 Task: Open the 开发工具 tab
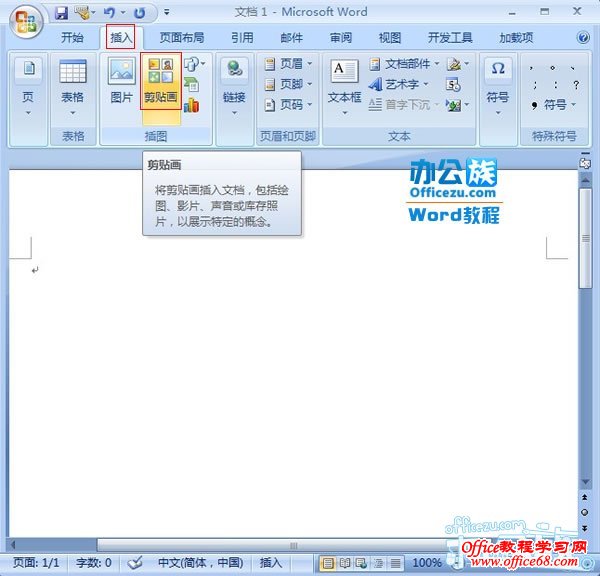(450, 38)
